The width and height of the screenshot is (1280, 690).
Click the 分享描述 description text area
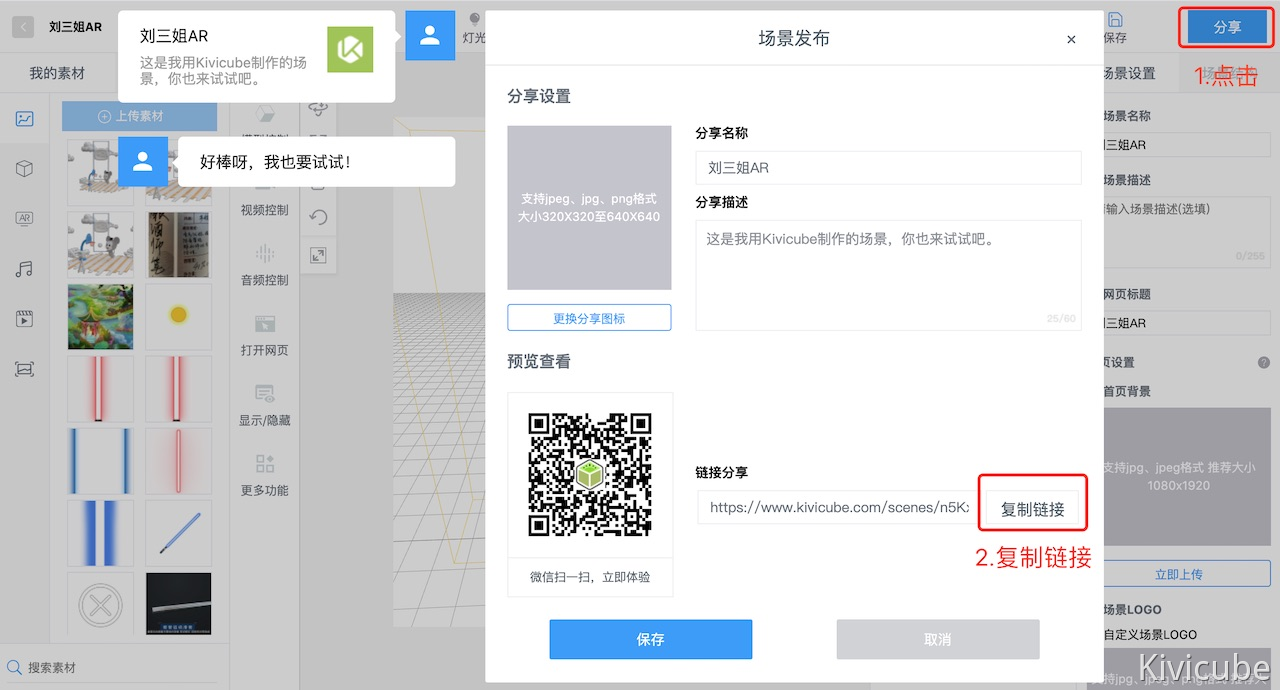888,275
